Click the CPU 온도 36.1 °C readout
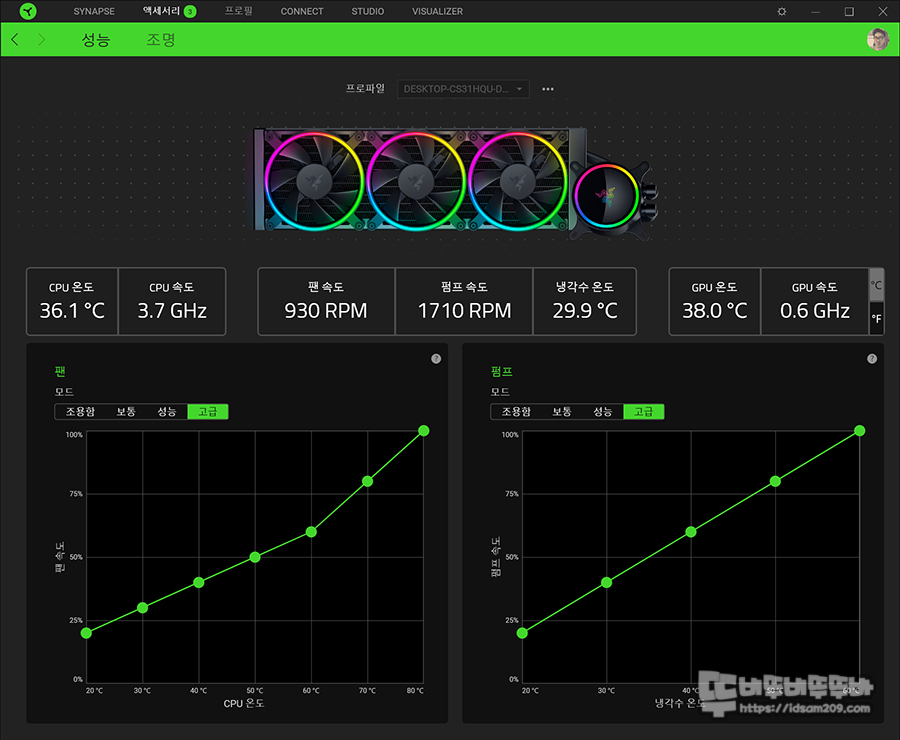Image resolution: width=900 pixels, height=740 pixels. 72,301
